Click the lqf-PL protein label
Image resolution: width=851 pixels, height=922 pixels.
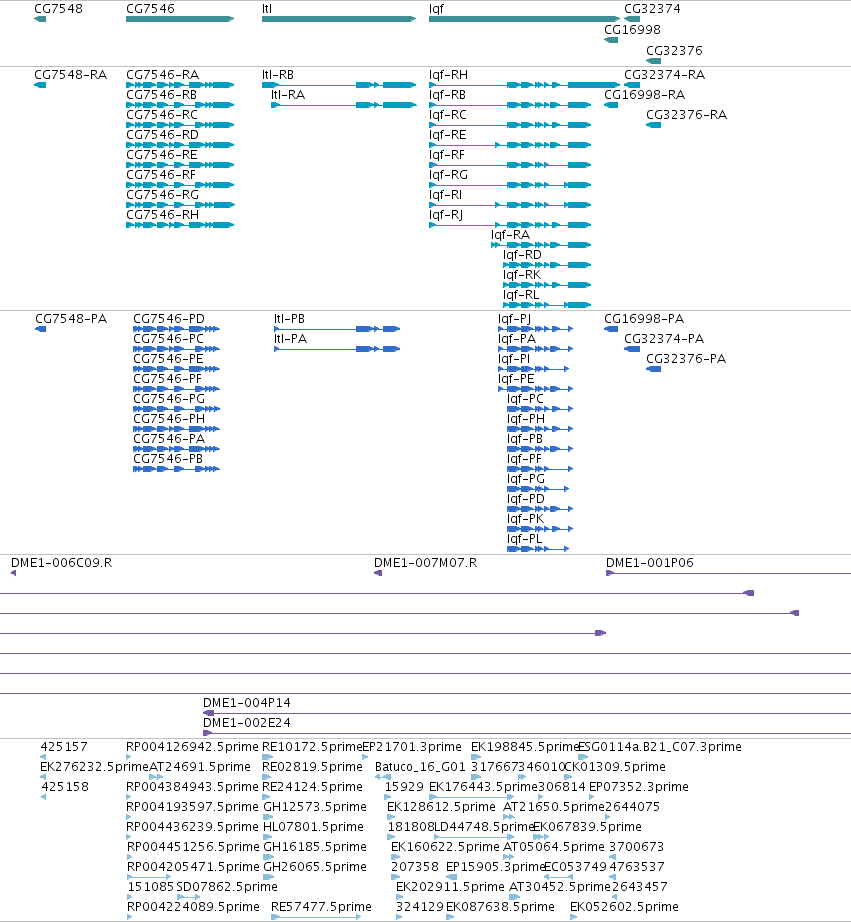pyautogui.click(x=524, y=539)
